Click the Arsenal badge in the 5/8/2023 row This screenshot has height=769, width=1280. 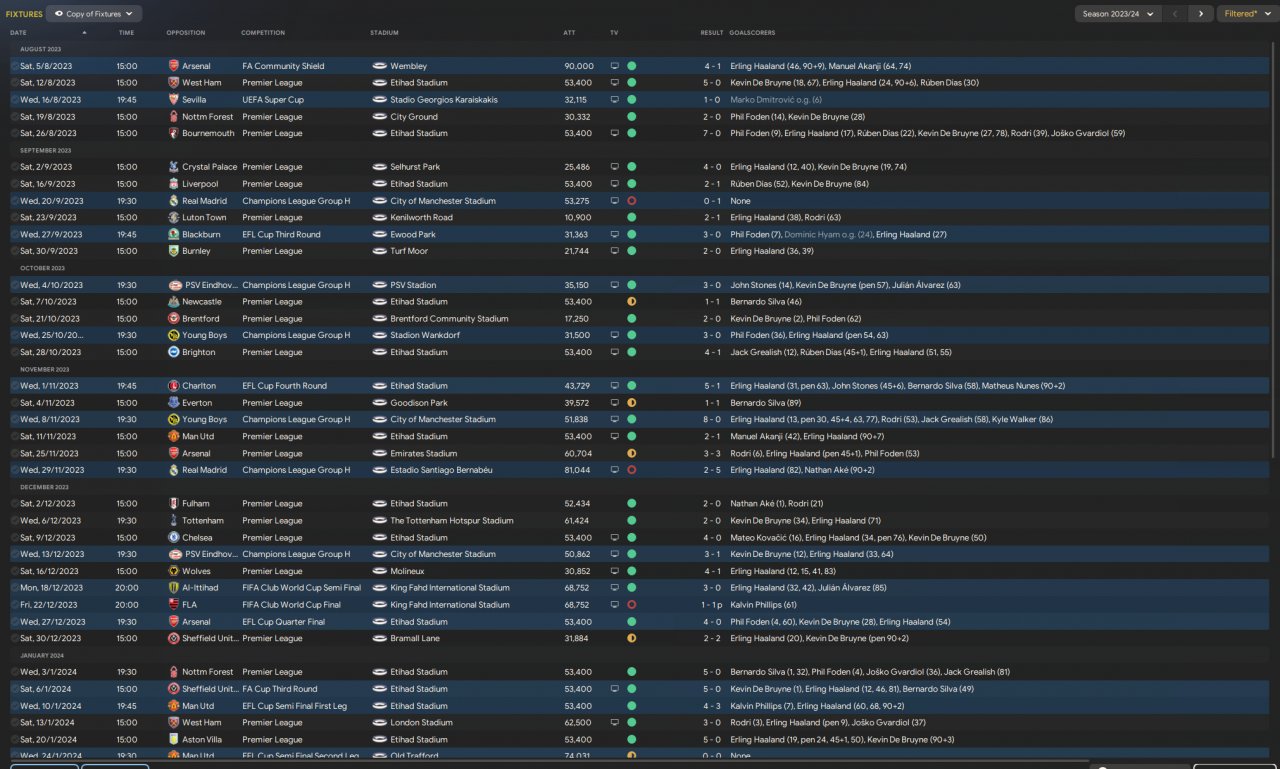pyautogui.click(x=174, y=66)
